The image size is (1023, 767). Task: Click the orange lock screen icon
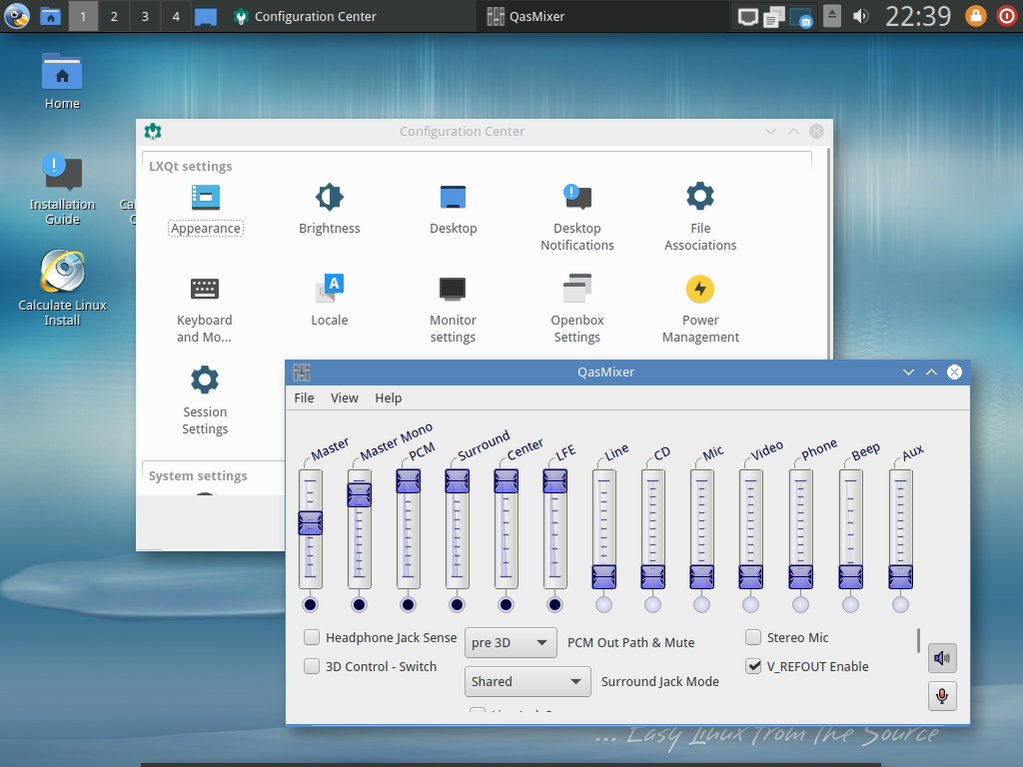[x=975, y=16]
